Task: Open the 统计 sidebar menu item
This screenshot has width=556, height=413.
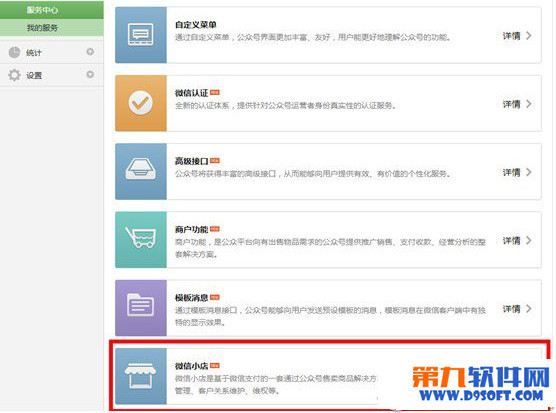Action: pyautogui.click(x=52, y=52)
